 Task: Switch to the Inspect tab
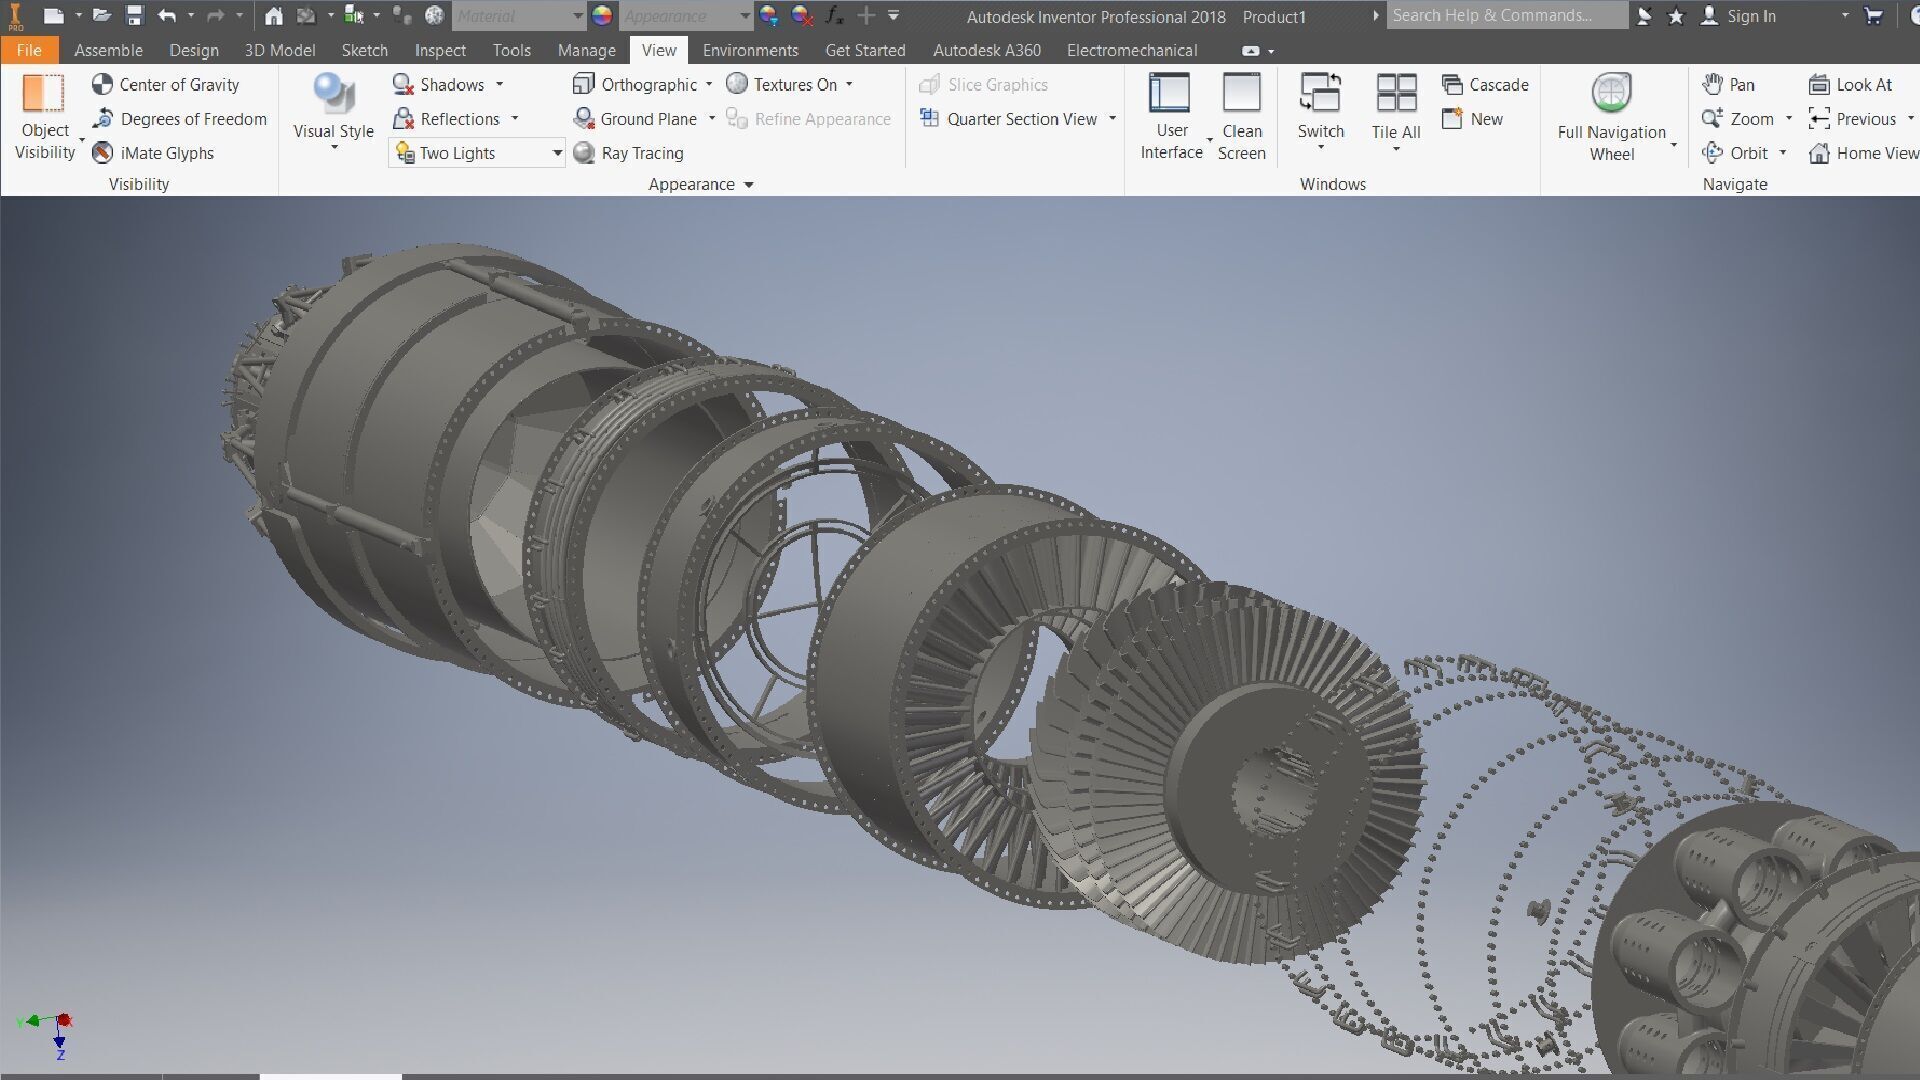pos(440,50)
